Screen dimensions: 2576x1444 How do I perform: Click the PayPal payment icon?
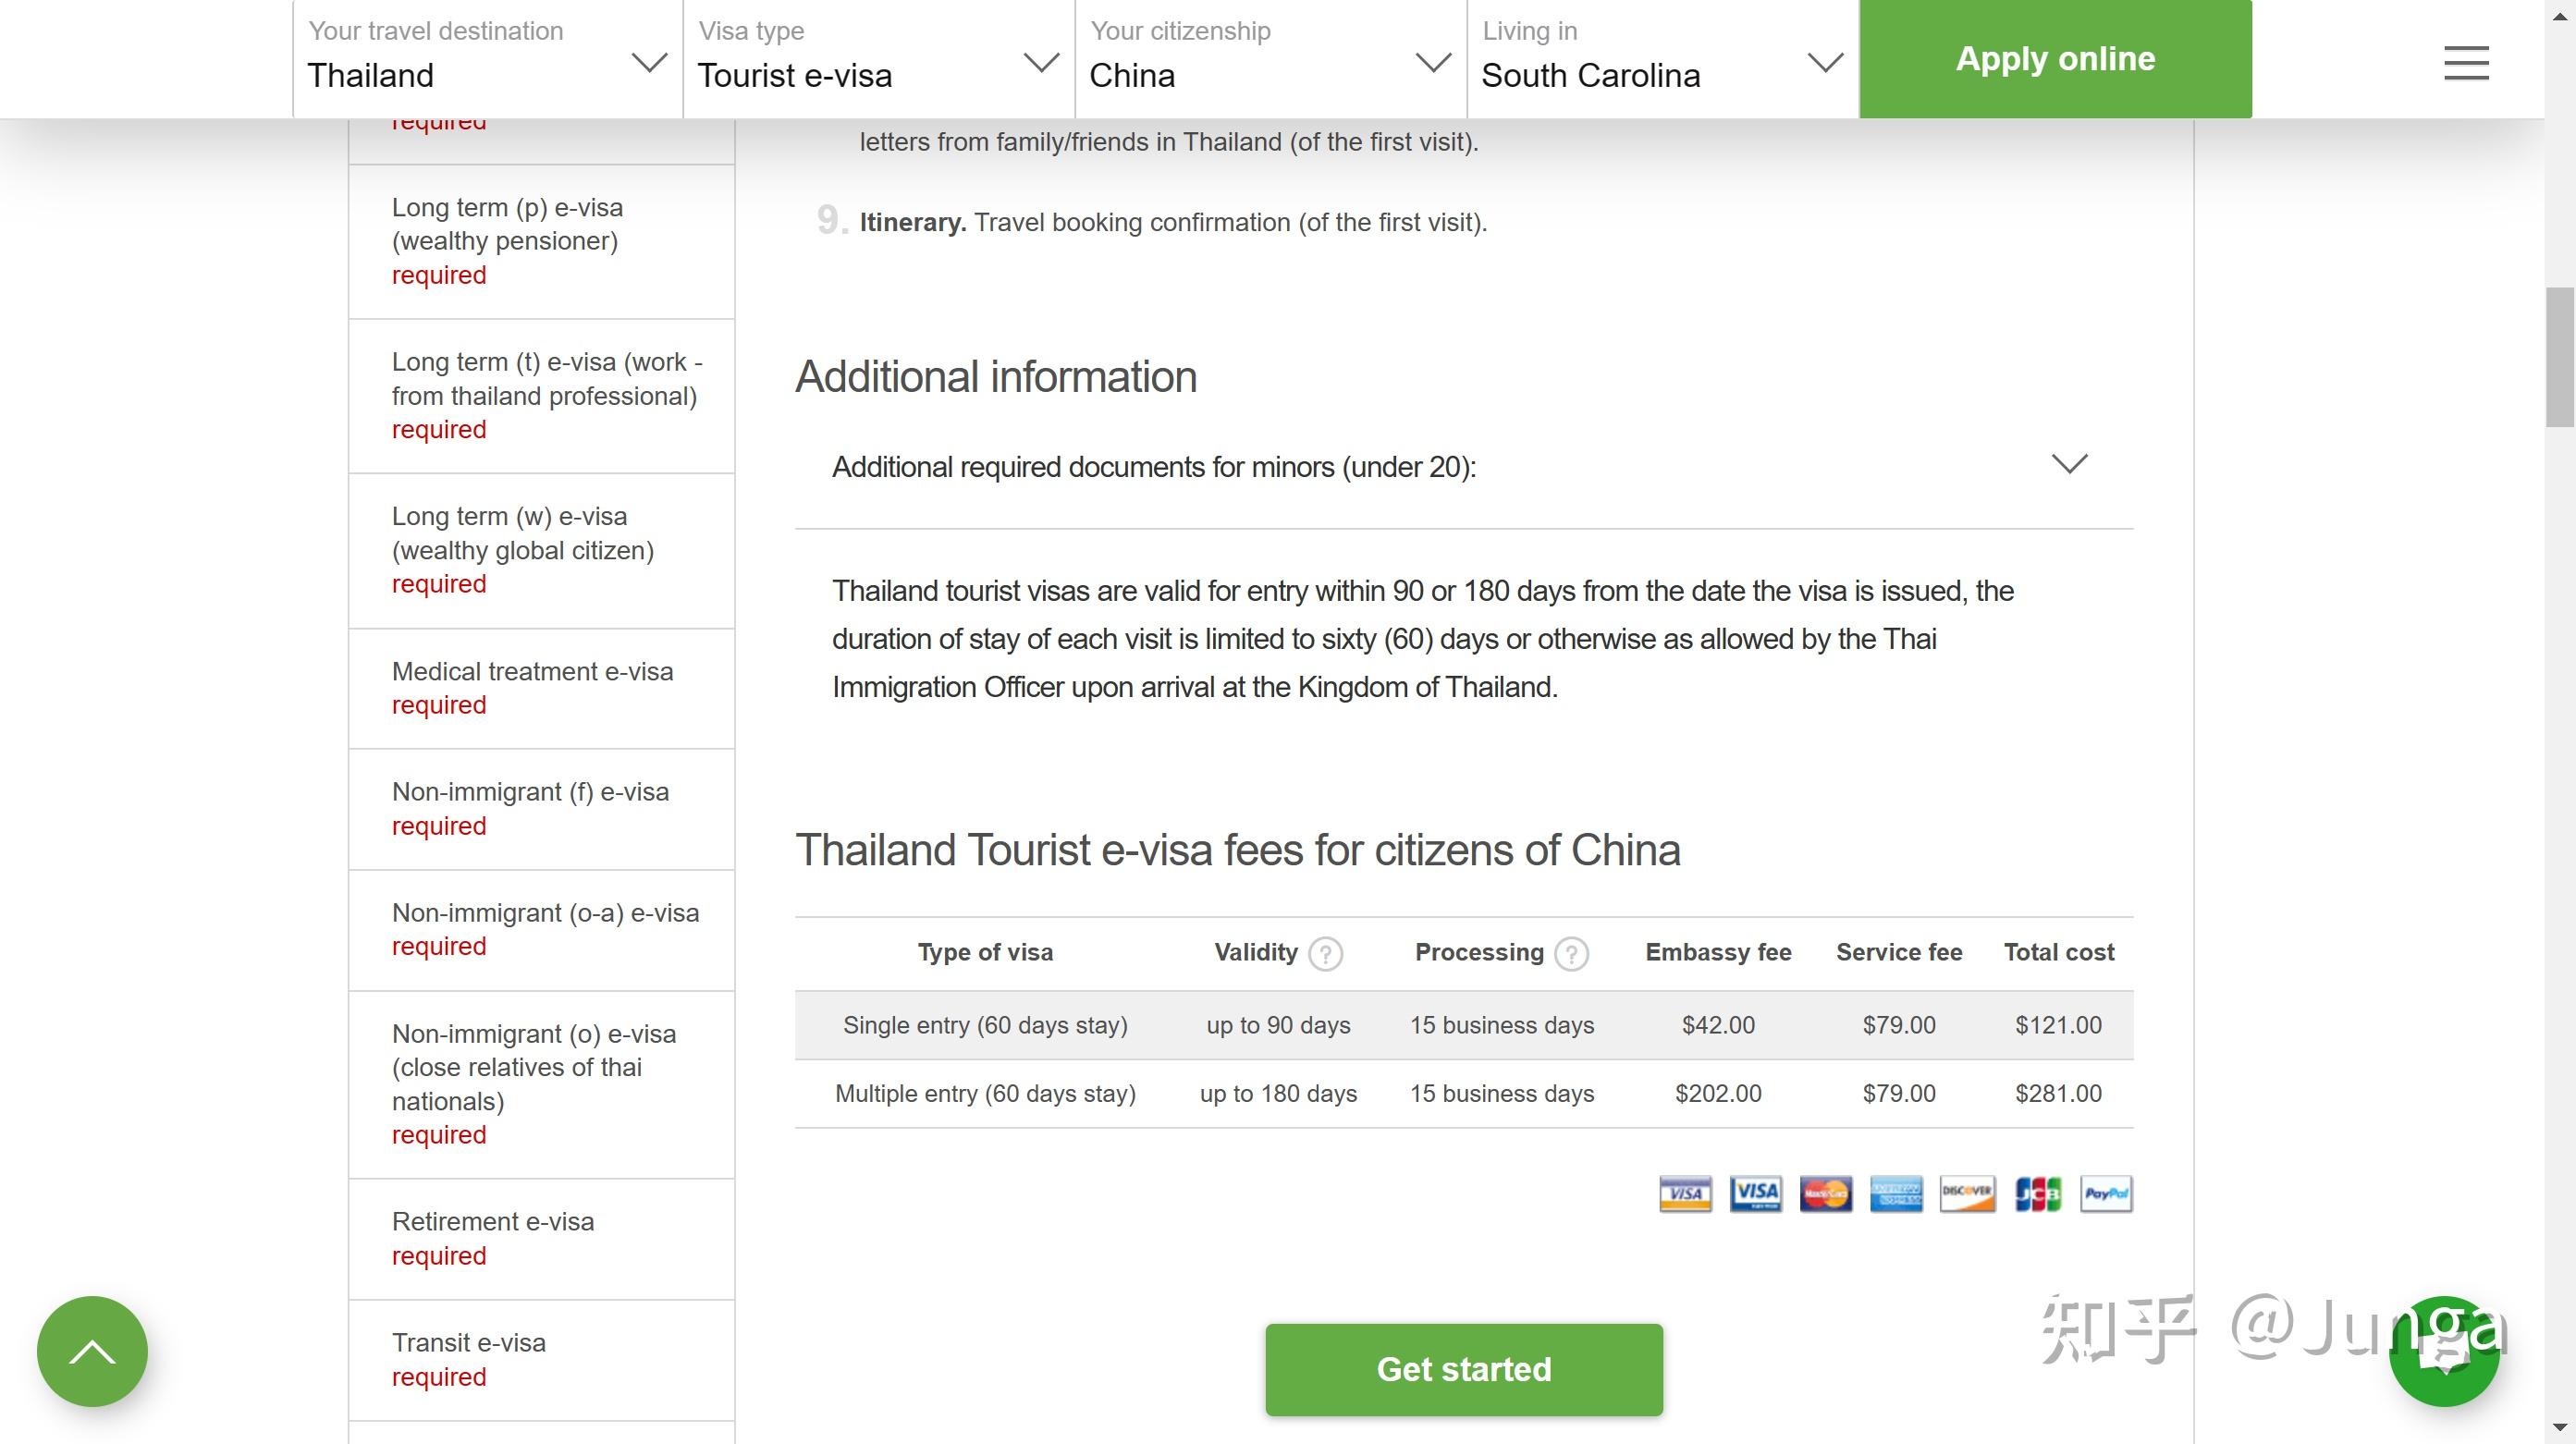click(2106, 1193)
